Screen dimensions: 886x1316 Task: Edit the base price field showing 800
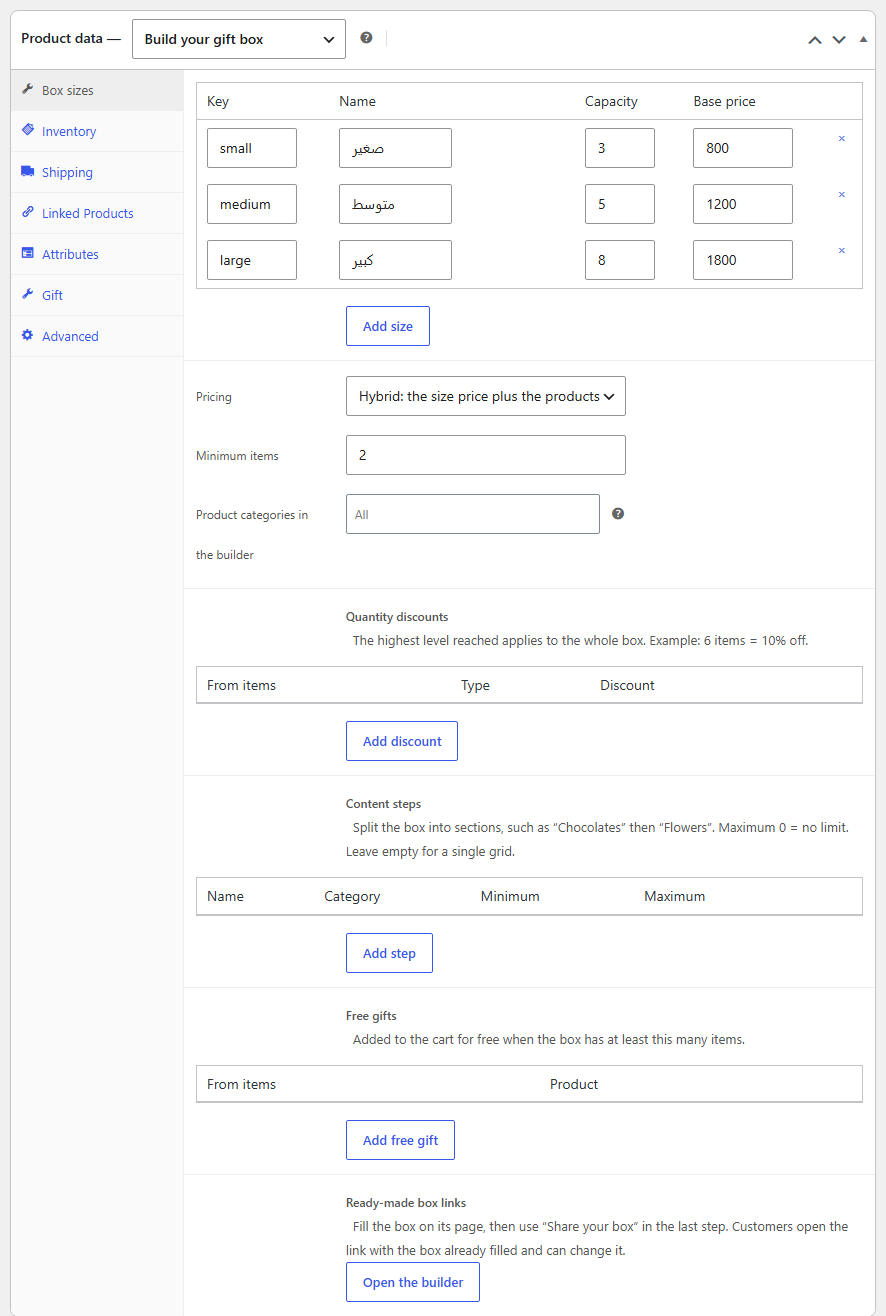click(743, 148)
